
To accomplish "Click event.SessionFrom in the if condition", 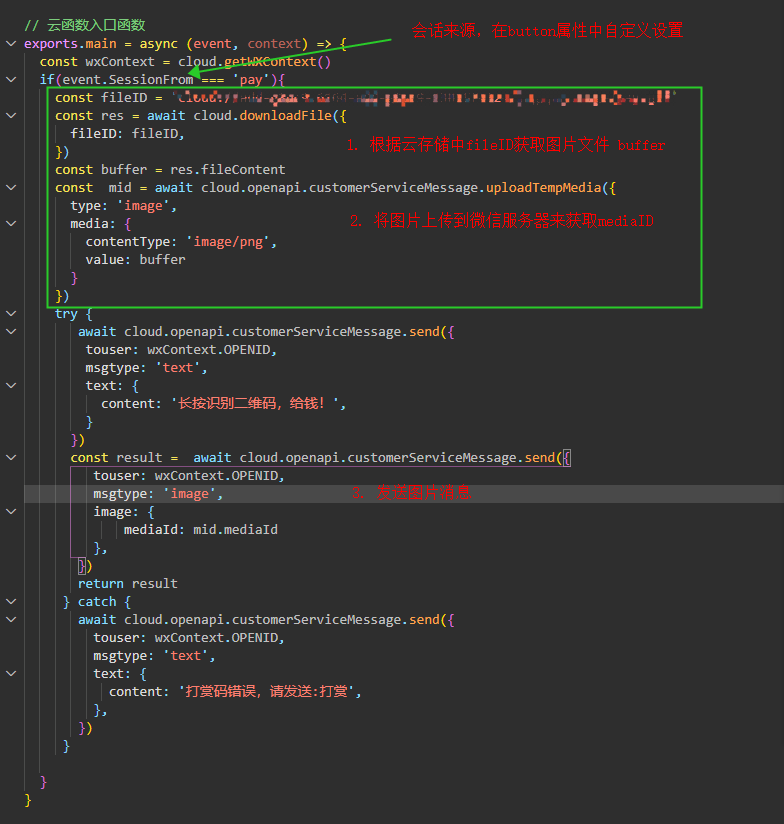I will [128, 80].
